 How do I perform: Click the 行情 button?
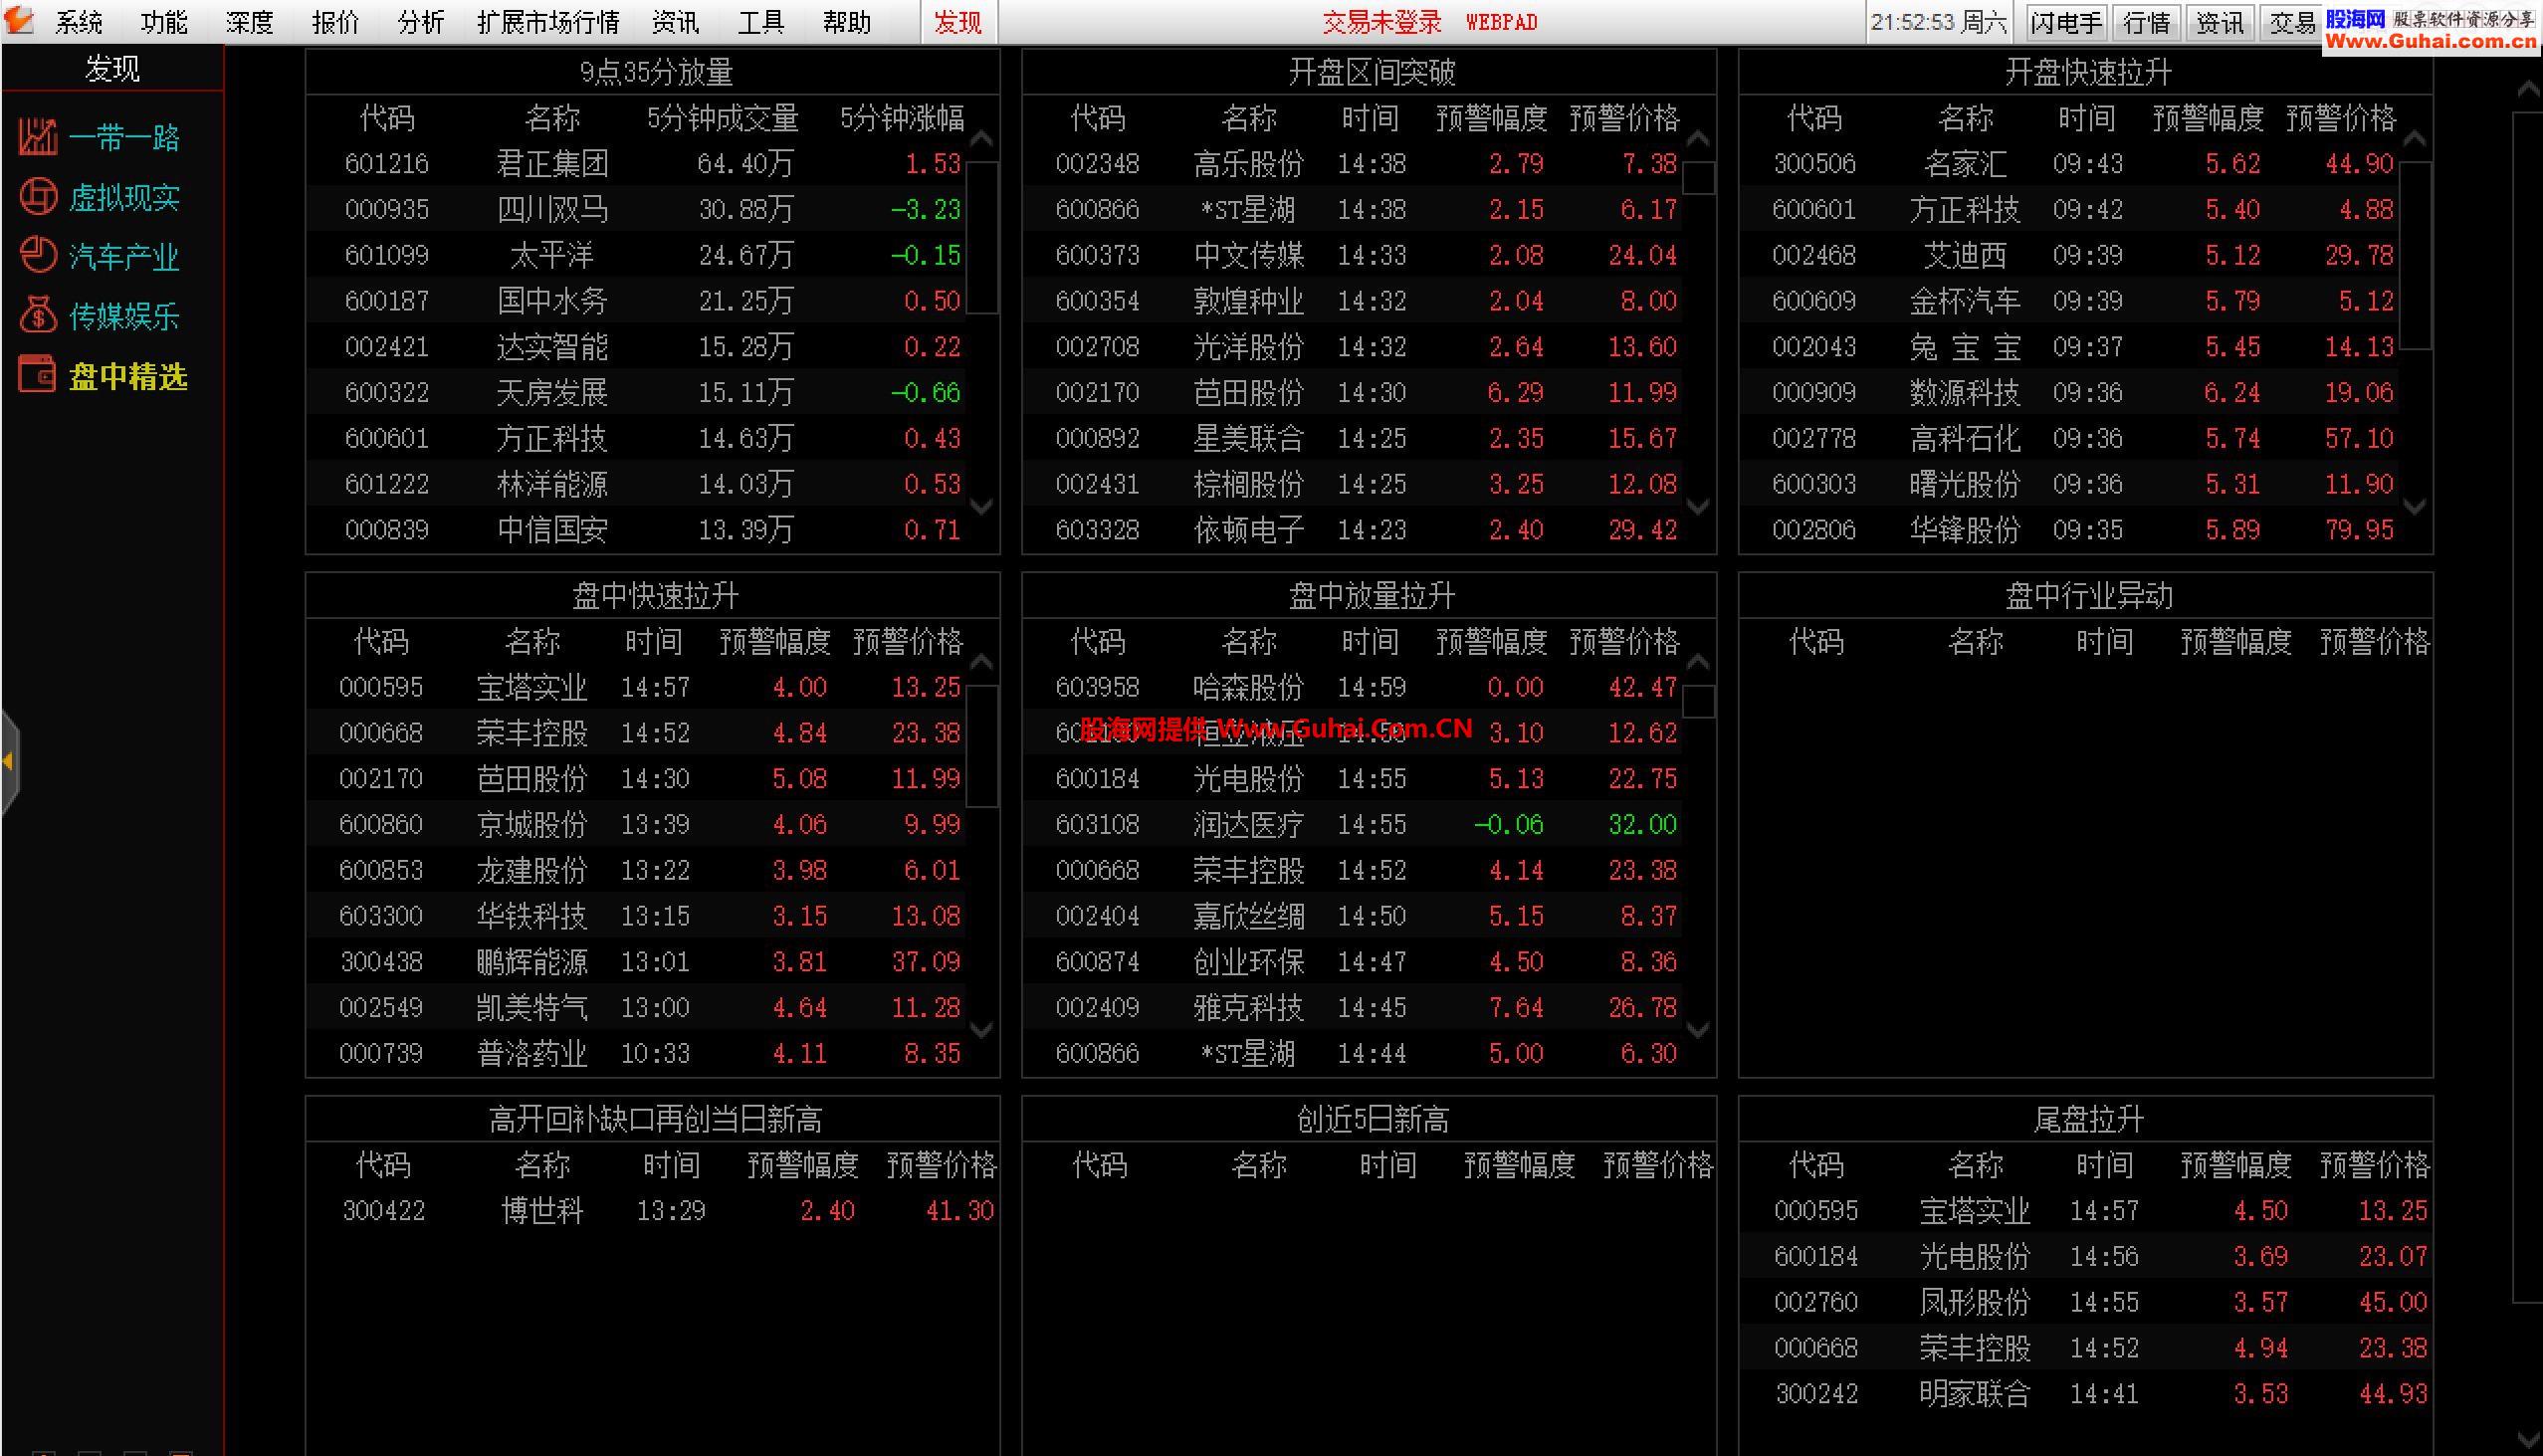point(2146,22)
